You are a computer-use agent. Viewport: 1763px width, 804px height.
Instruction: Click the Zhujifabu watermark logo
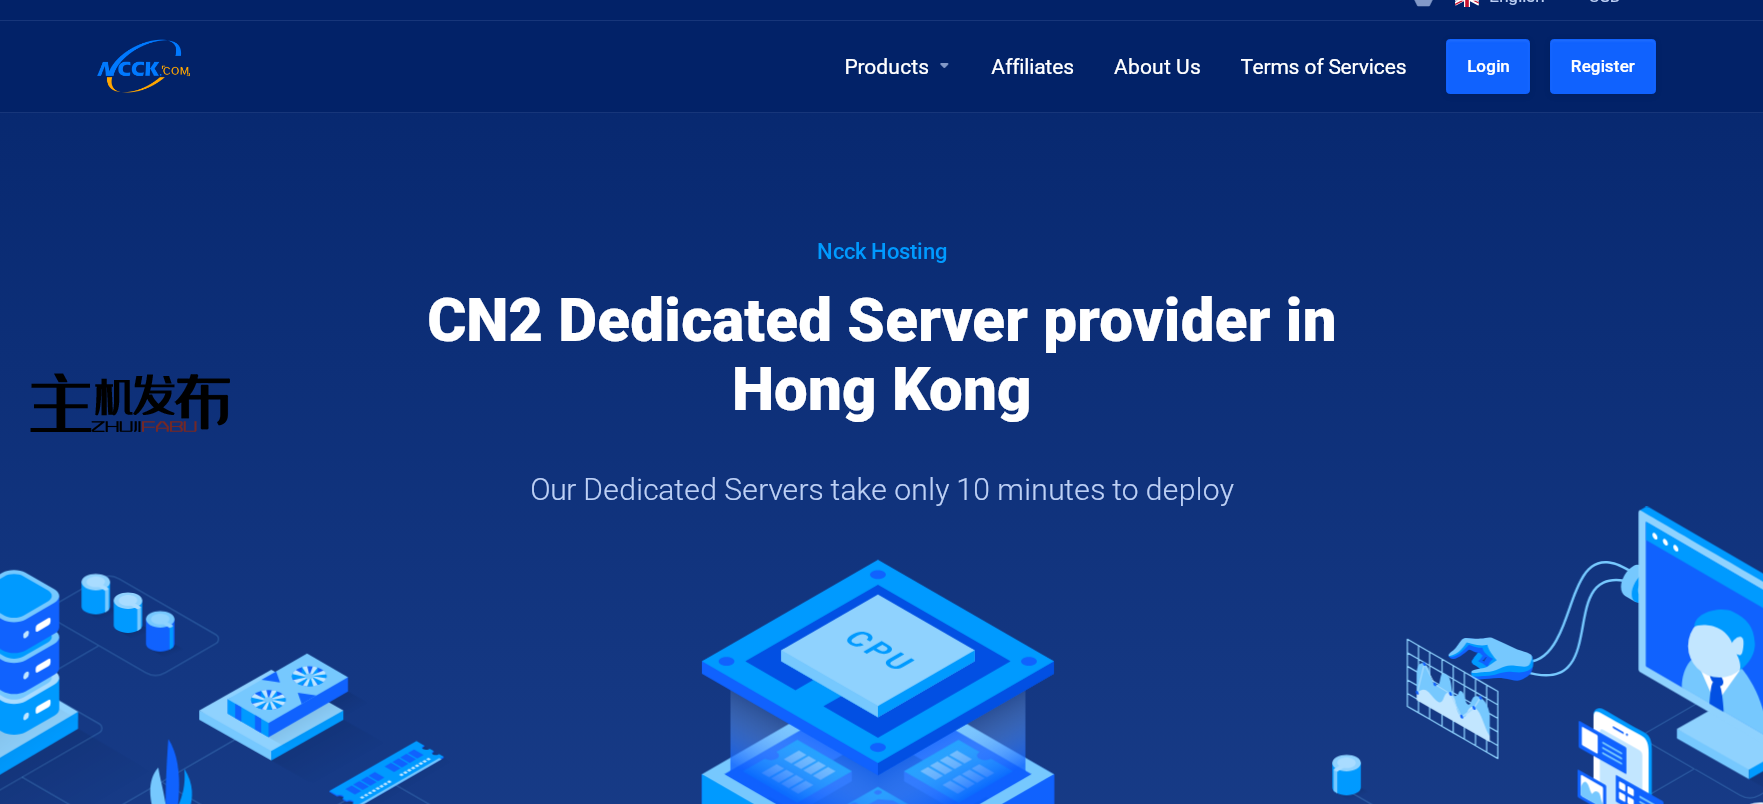(x=130, y=403)
